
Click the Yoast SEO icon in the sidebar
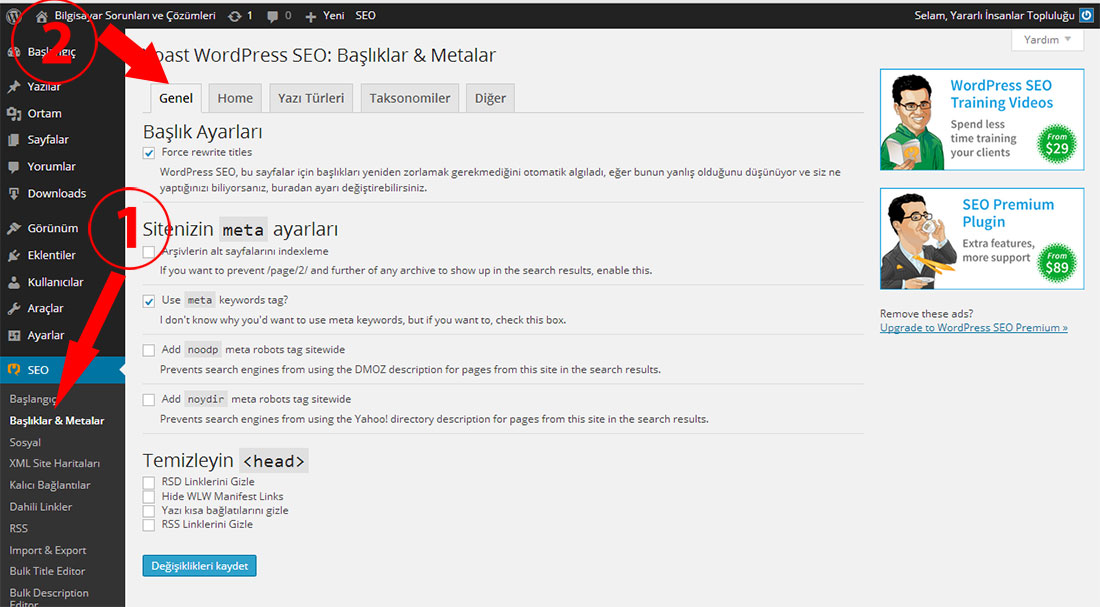(x=13, y=370)
